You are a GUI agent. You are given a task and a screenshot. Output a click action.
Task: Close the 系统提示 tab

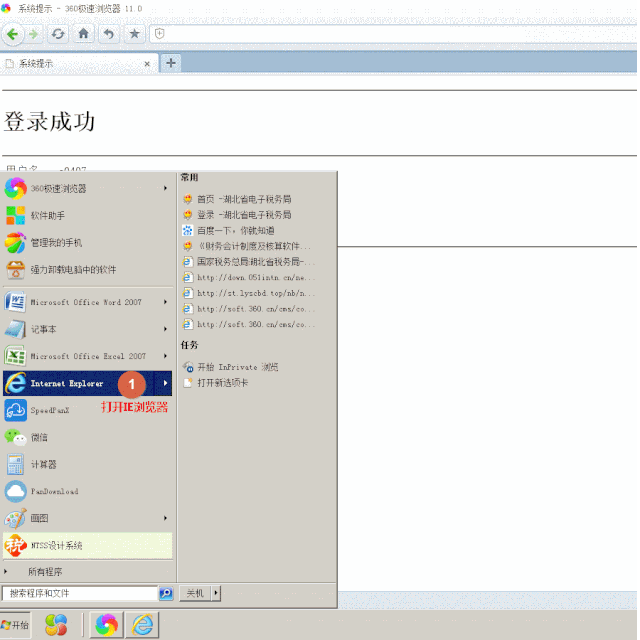point(147,64)
